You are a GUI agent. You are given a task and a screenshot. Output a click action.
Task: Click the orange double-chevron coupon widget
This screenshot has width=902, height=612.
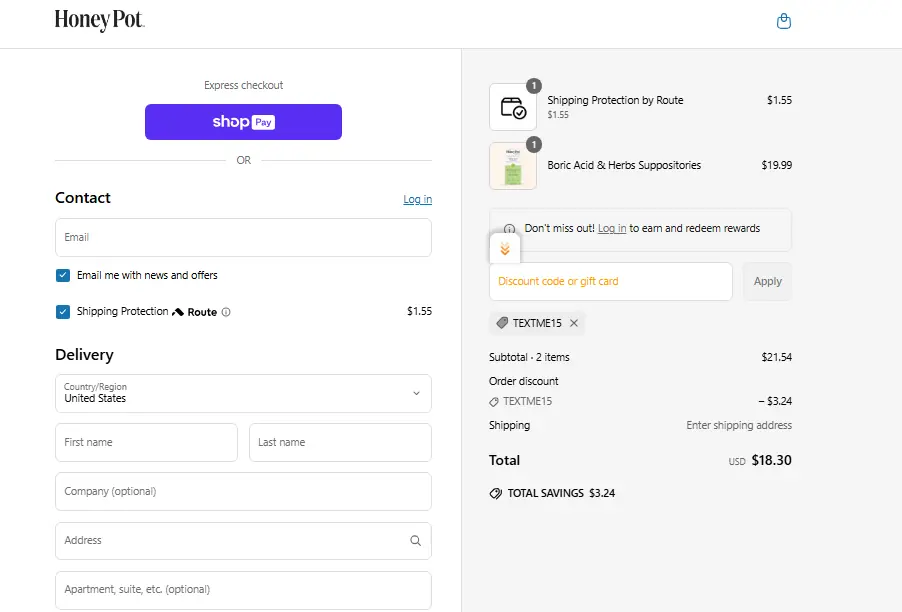504,249
